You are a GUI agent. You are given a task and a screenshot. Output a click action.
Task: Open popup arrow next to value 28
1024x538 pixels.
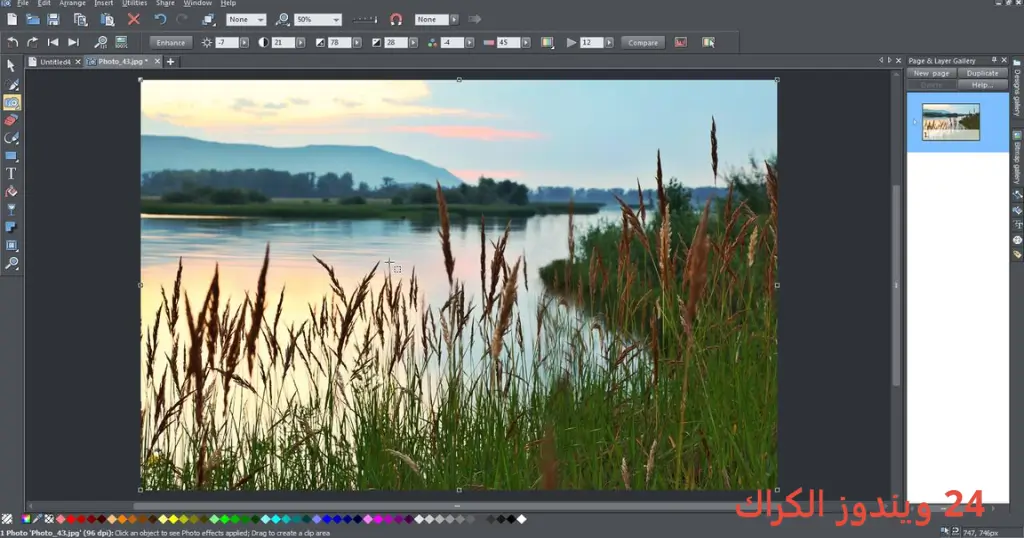[x=413, y=42]
